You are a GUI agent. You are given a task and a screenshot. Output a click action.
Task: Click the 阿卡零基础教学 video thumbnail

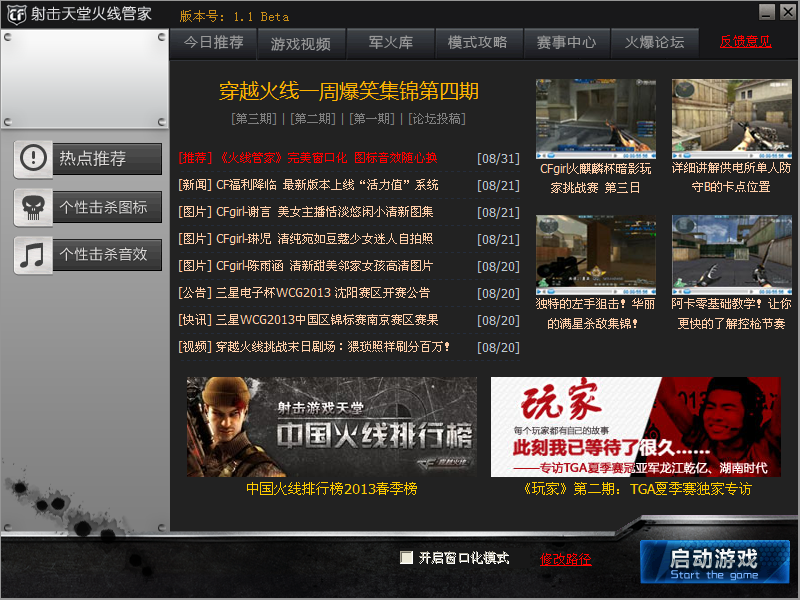(x=732, y=255)
